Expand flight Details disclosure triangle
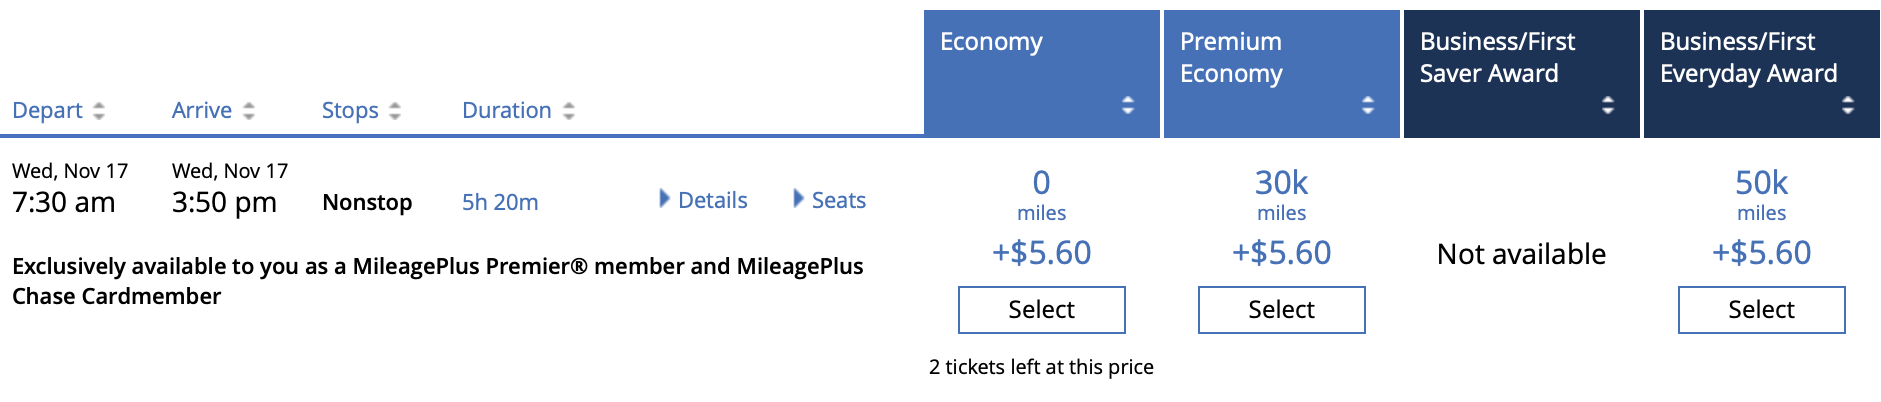 click(x=665, y=199)
